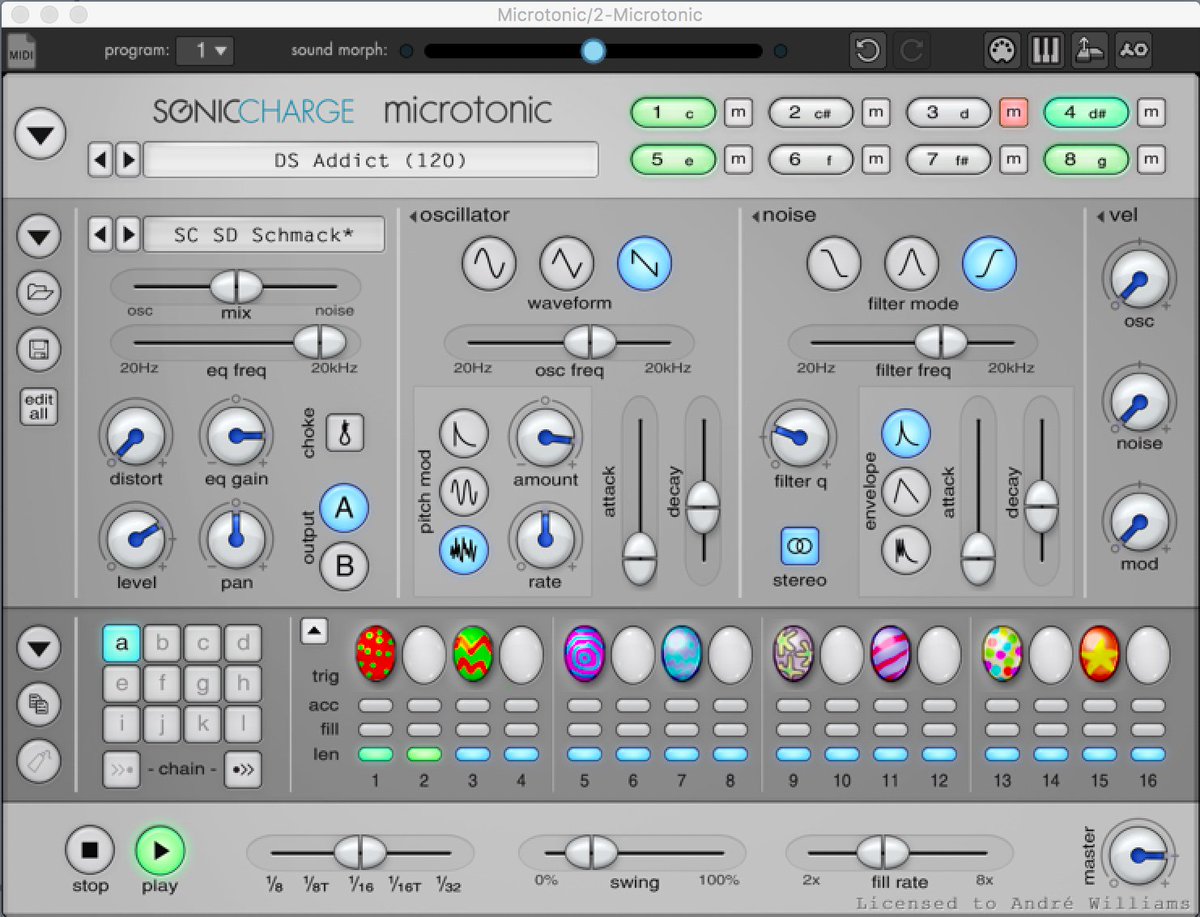This screenshot has height=917, width=1200.
Task: Mute drum channel 1
Action: pos(738,113)
